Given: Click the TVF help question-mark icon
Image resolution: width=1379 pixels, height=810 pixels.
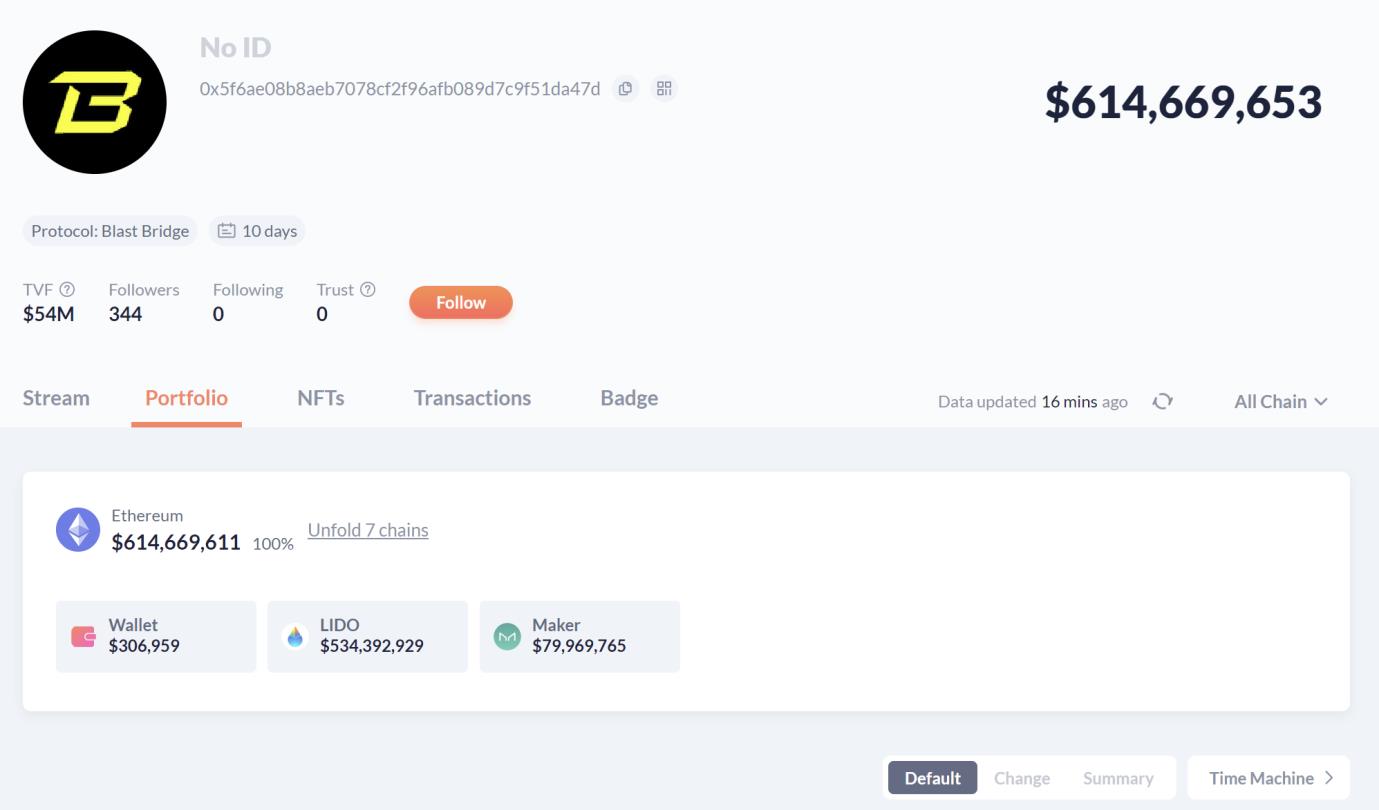Looking at the screenshot, I should pyautogui.click(x=67, y=289).
